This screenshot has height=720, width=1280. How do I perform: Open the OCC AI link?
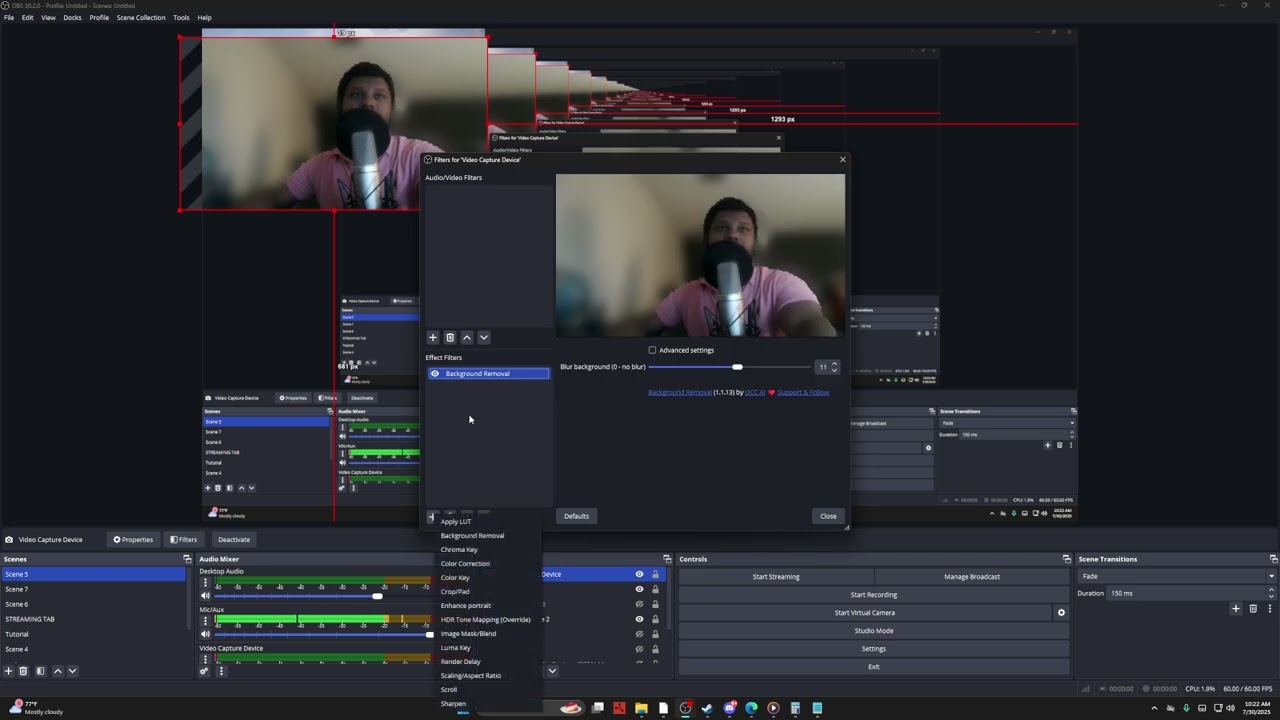pyautogui.click(x=755, y=392)
